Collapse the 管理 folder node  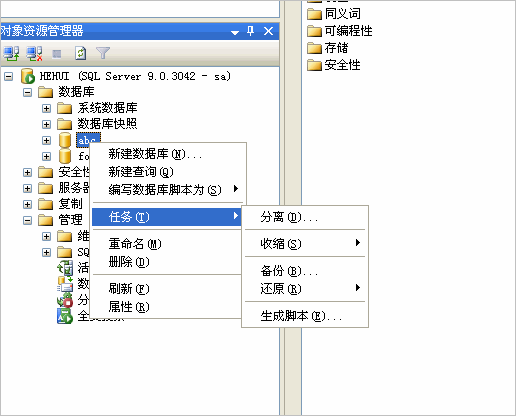(x=28, y=220)
